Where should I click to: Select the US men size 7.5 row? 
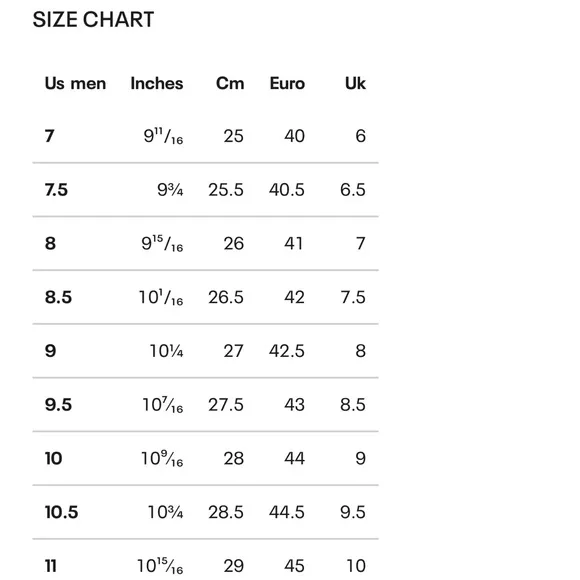(x=205, y=190)
